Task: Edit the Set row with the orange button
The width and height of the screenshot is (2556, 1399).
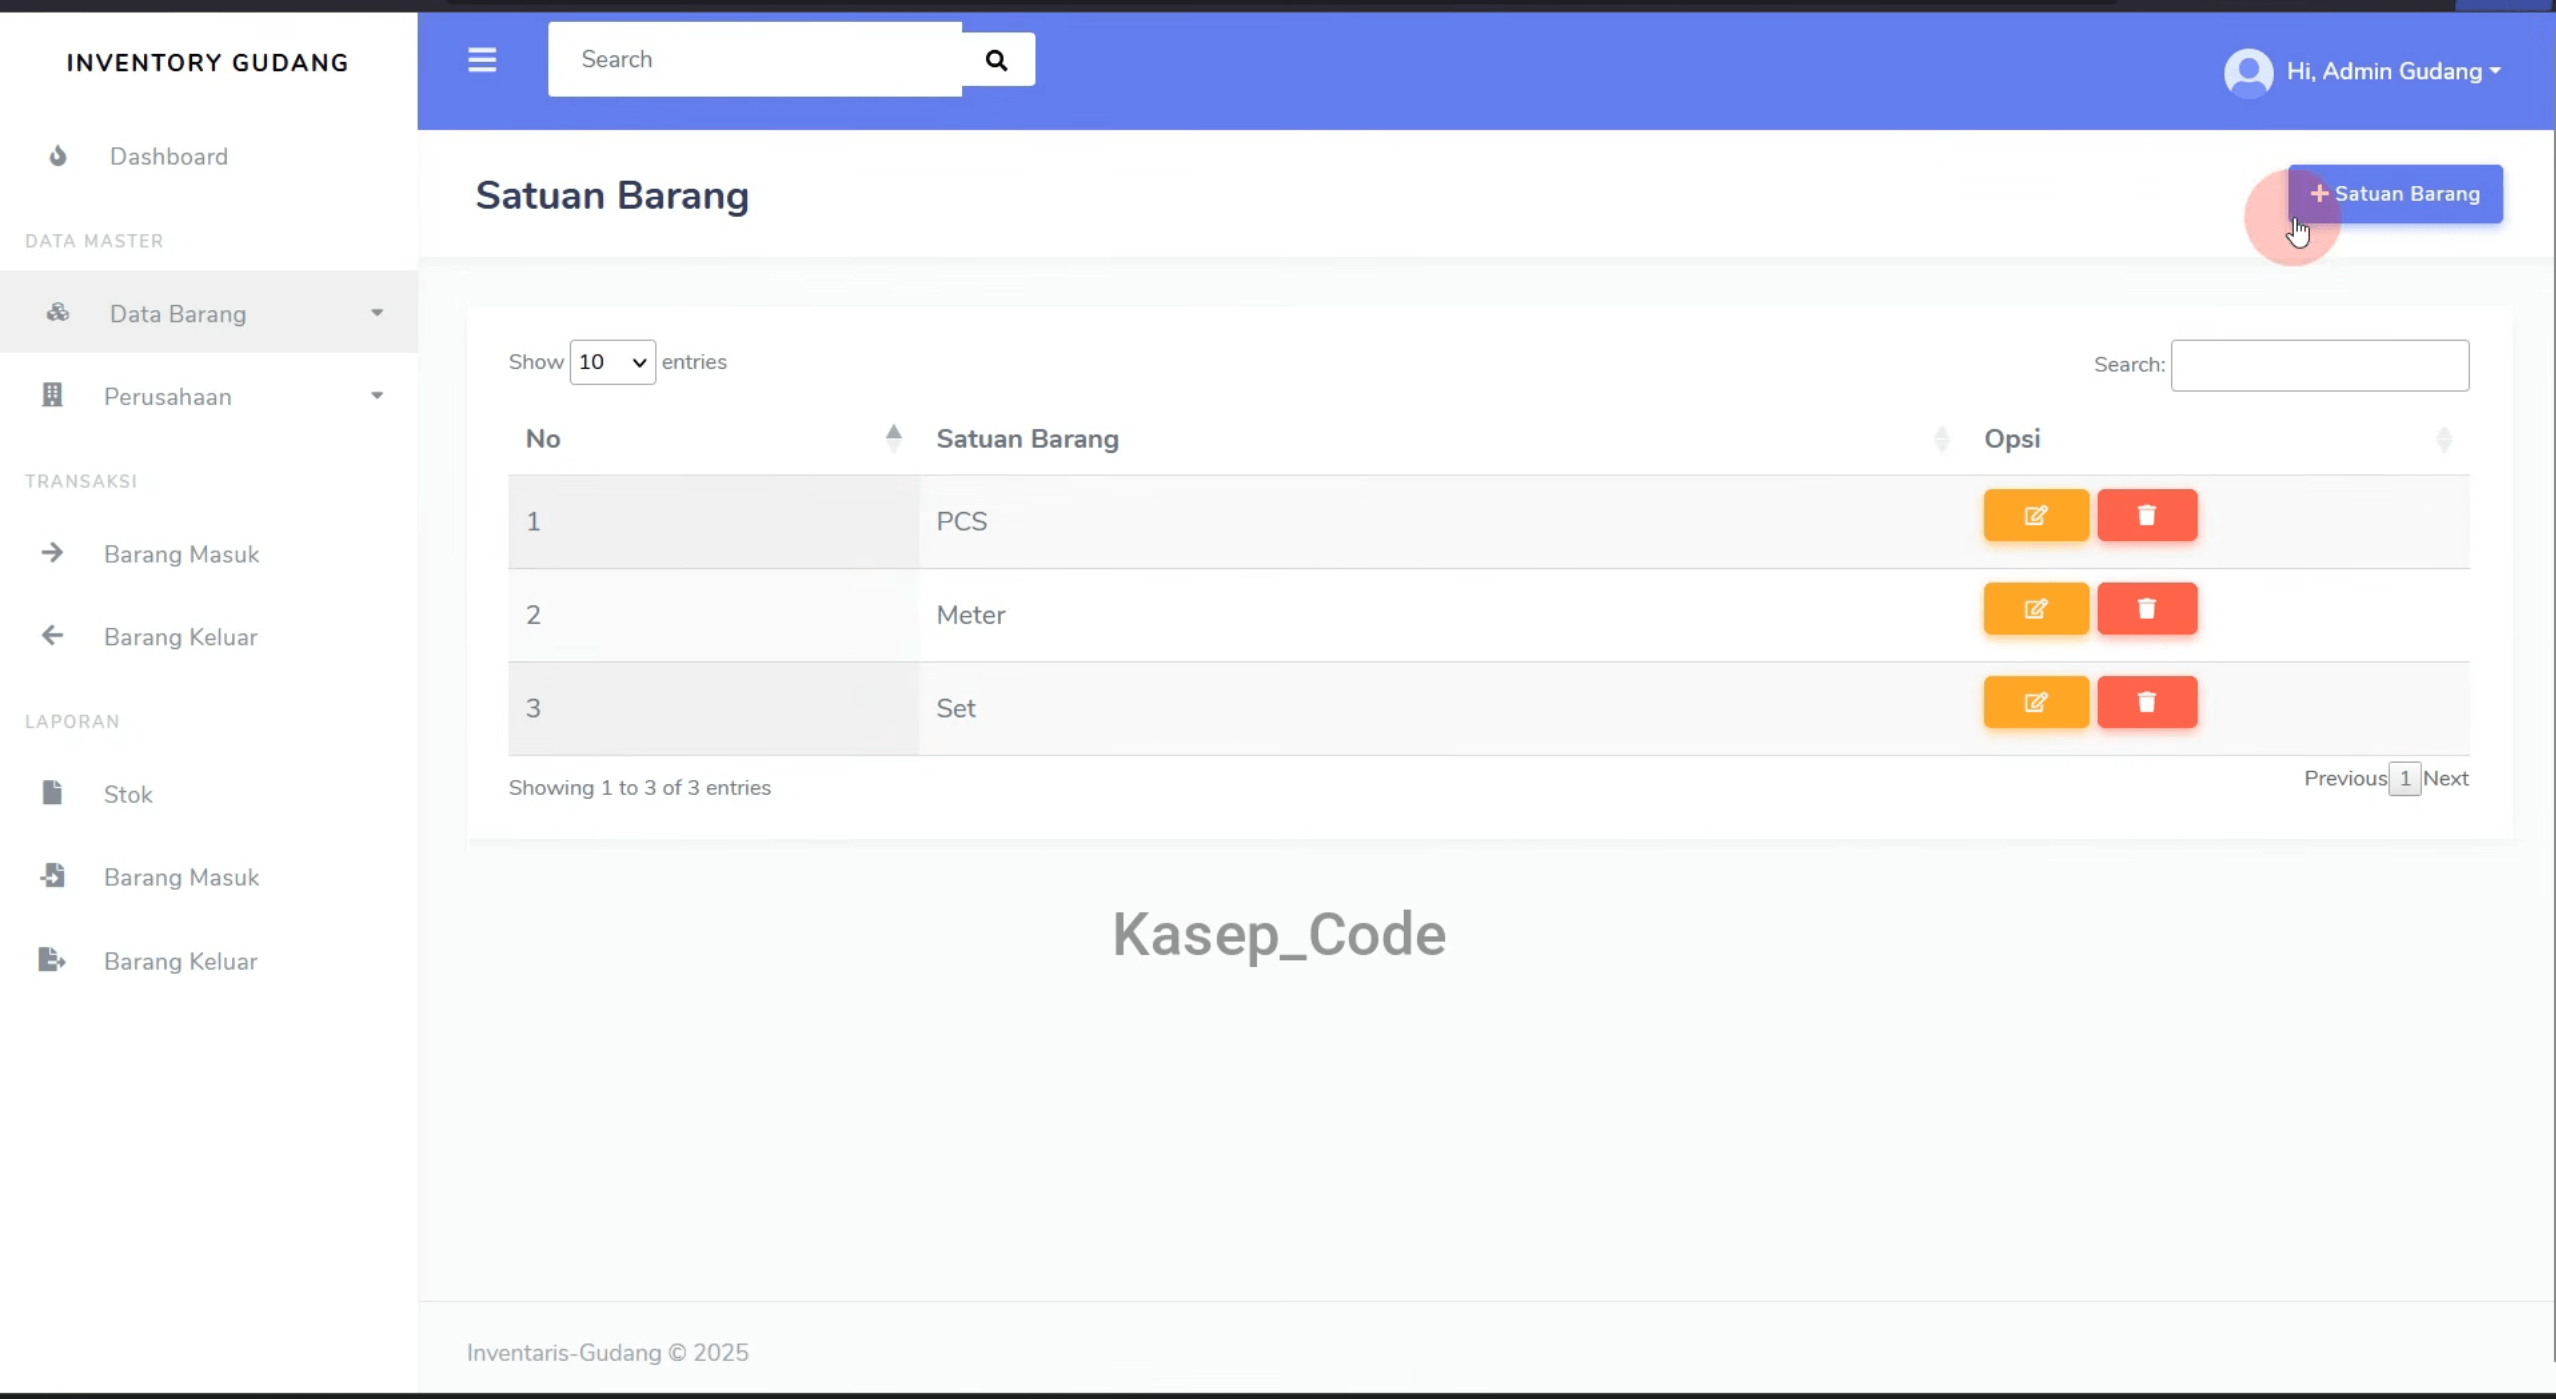Action: pos(2036,703)
